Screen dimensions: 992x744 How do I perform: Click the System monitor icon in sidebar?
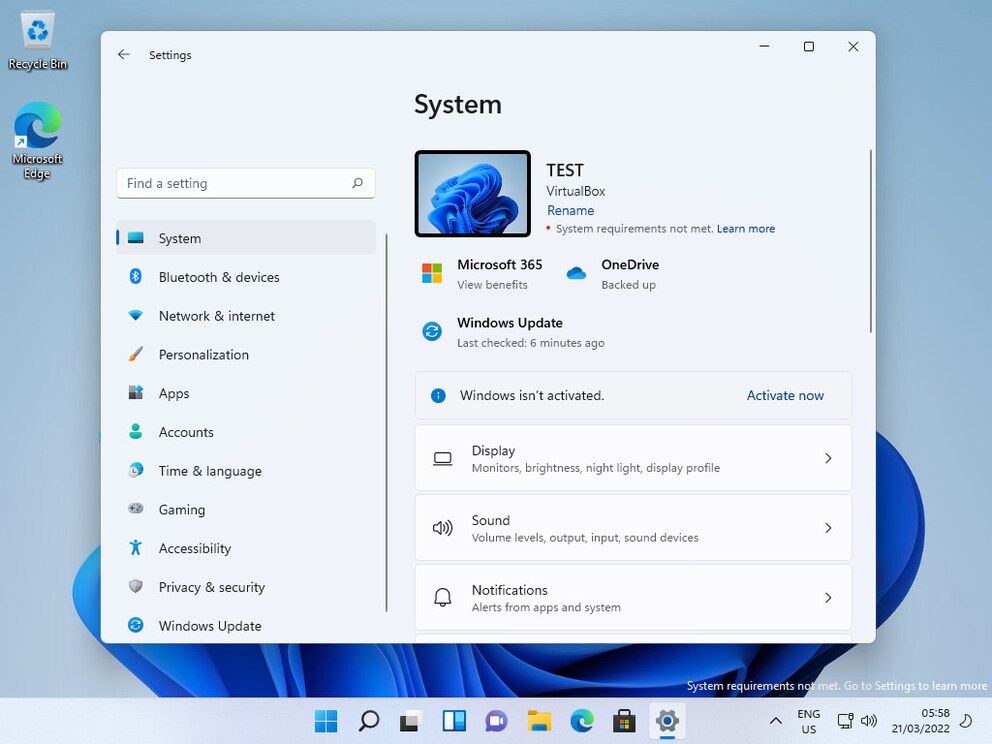tap(135, 238)
